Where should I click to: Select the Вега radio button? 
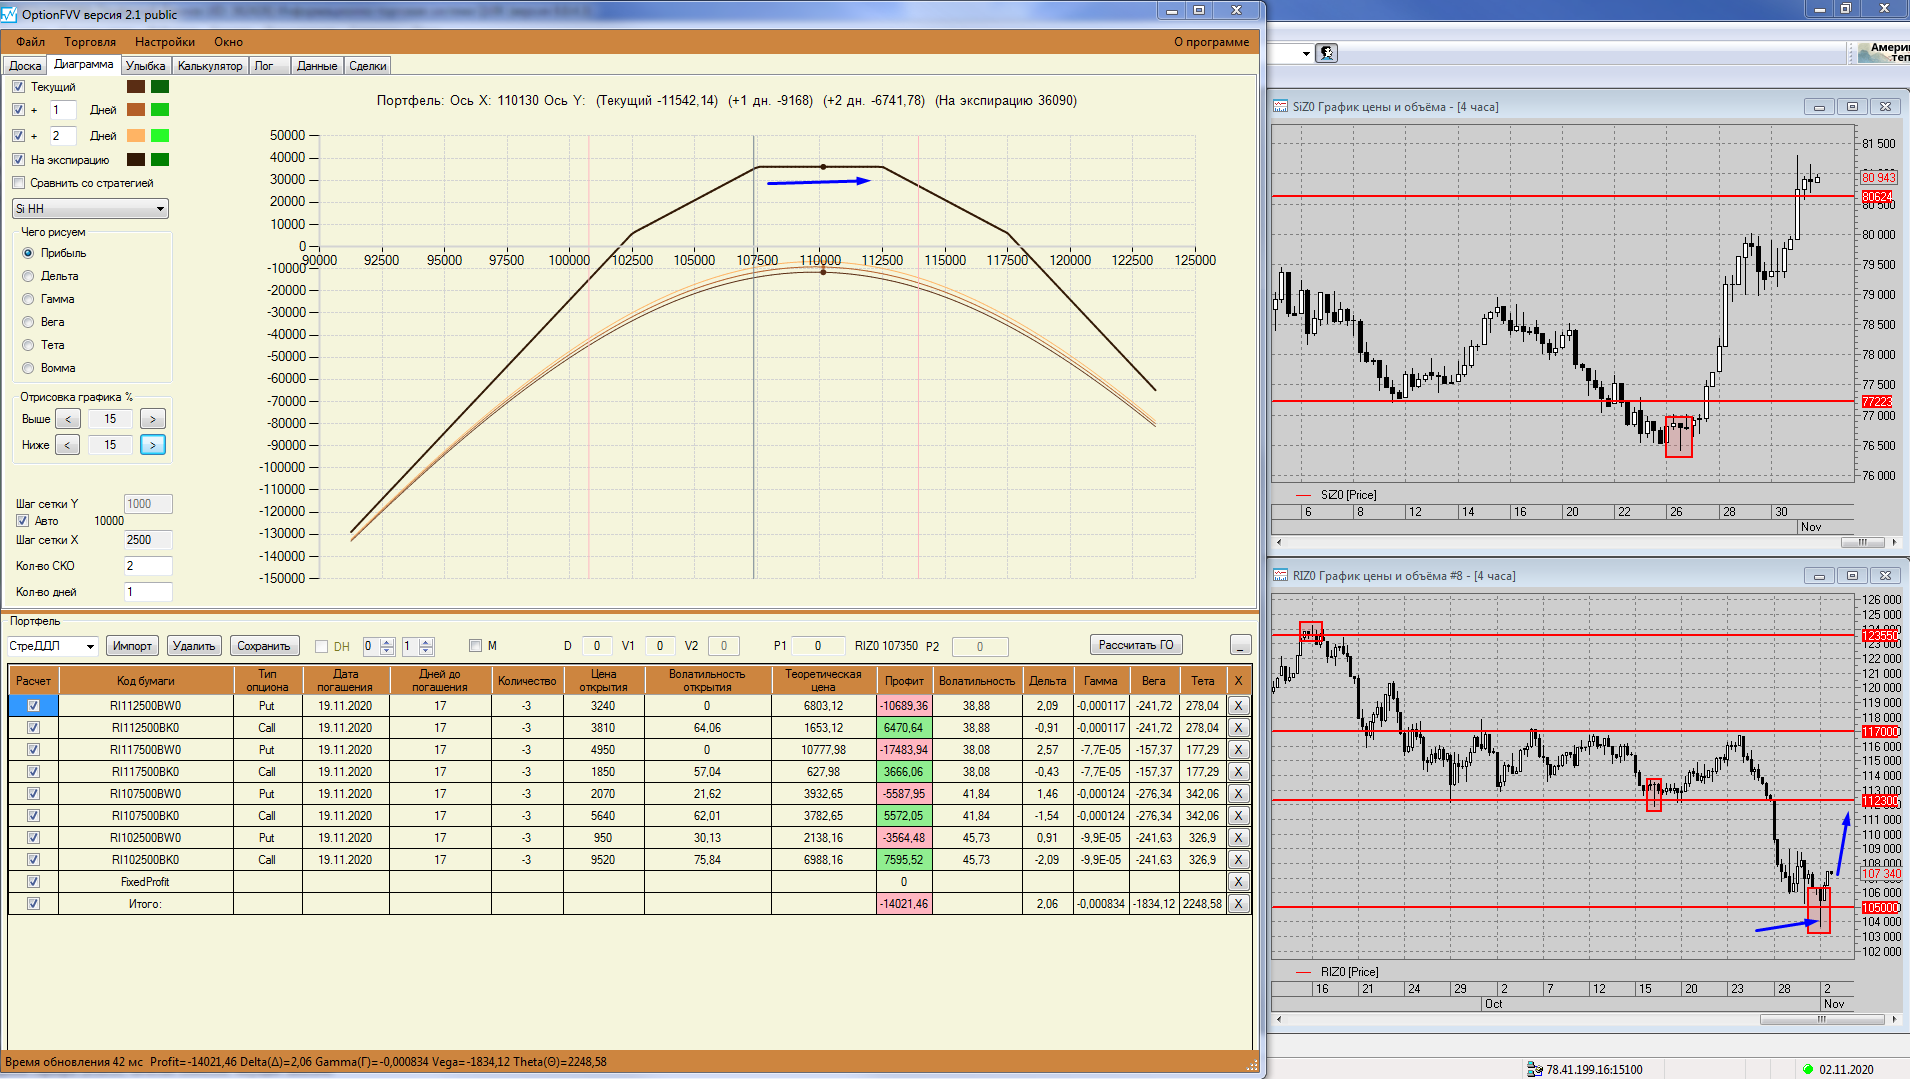pyautogui.click(x=28, y=322)
